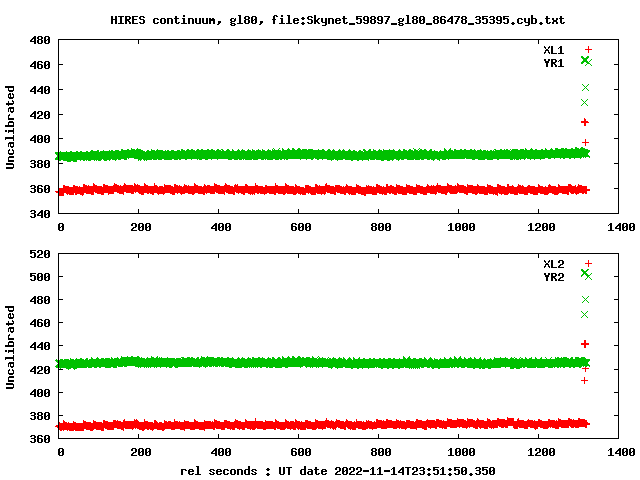Click the 360 tick on the XL2/YR2 plot
Screen dimensions: 640x480
pos(40,439)
